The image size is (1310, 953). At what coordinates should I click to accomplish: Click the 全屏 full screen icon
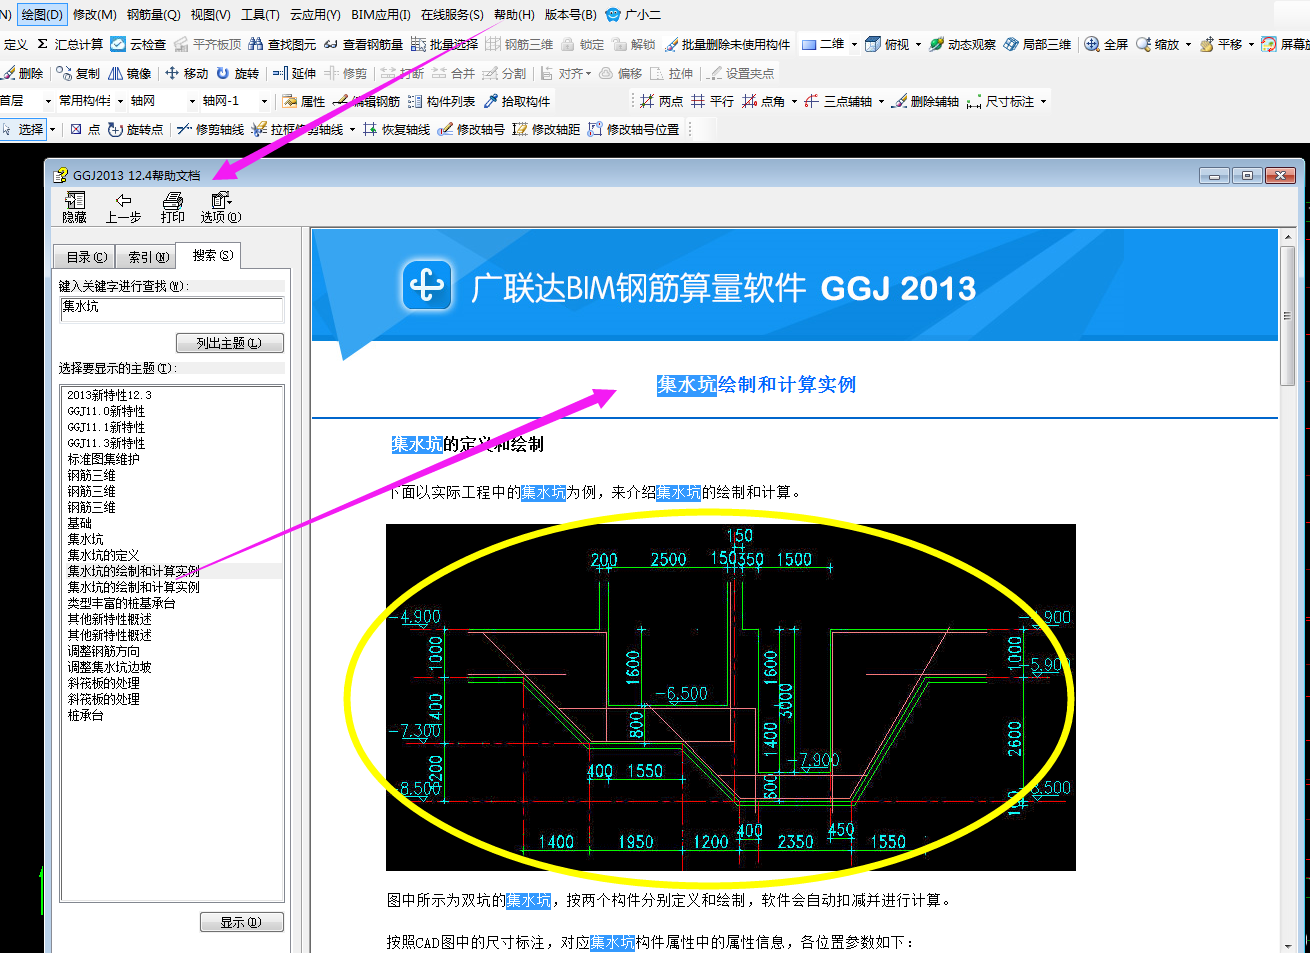tap(1106, 44)
